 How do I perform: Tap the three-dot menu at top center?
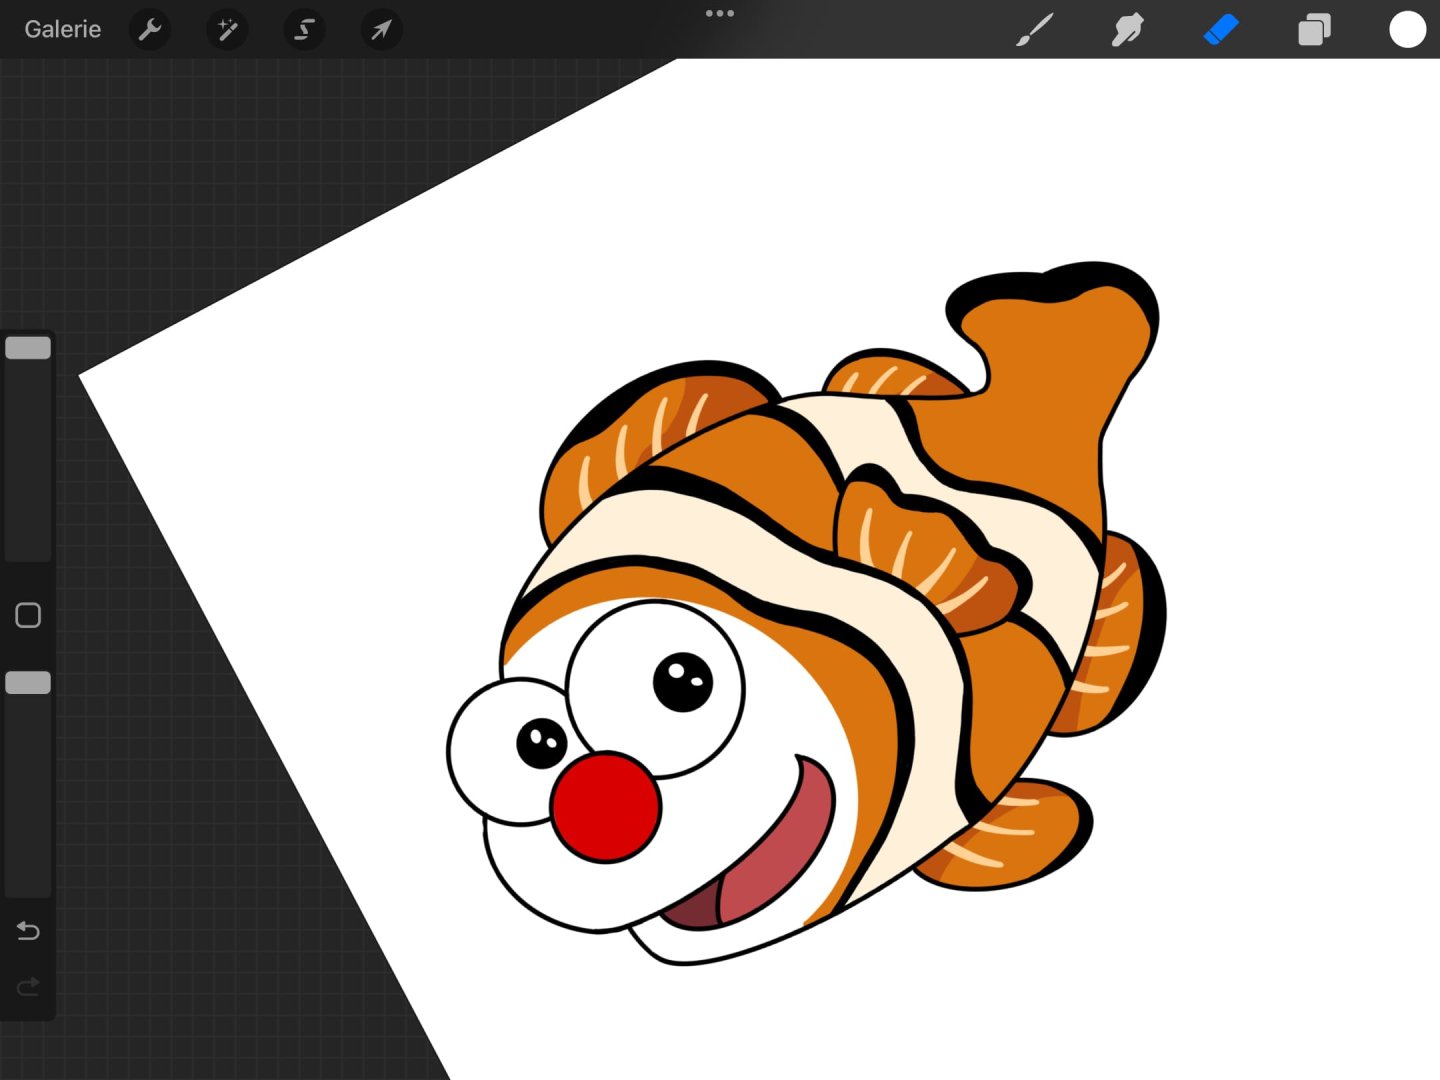click(720, 13)
